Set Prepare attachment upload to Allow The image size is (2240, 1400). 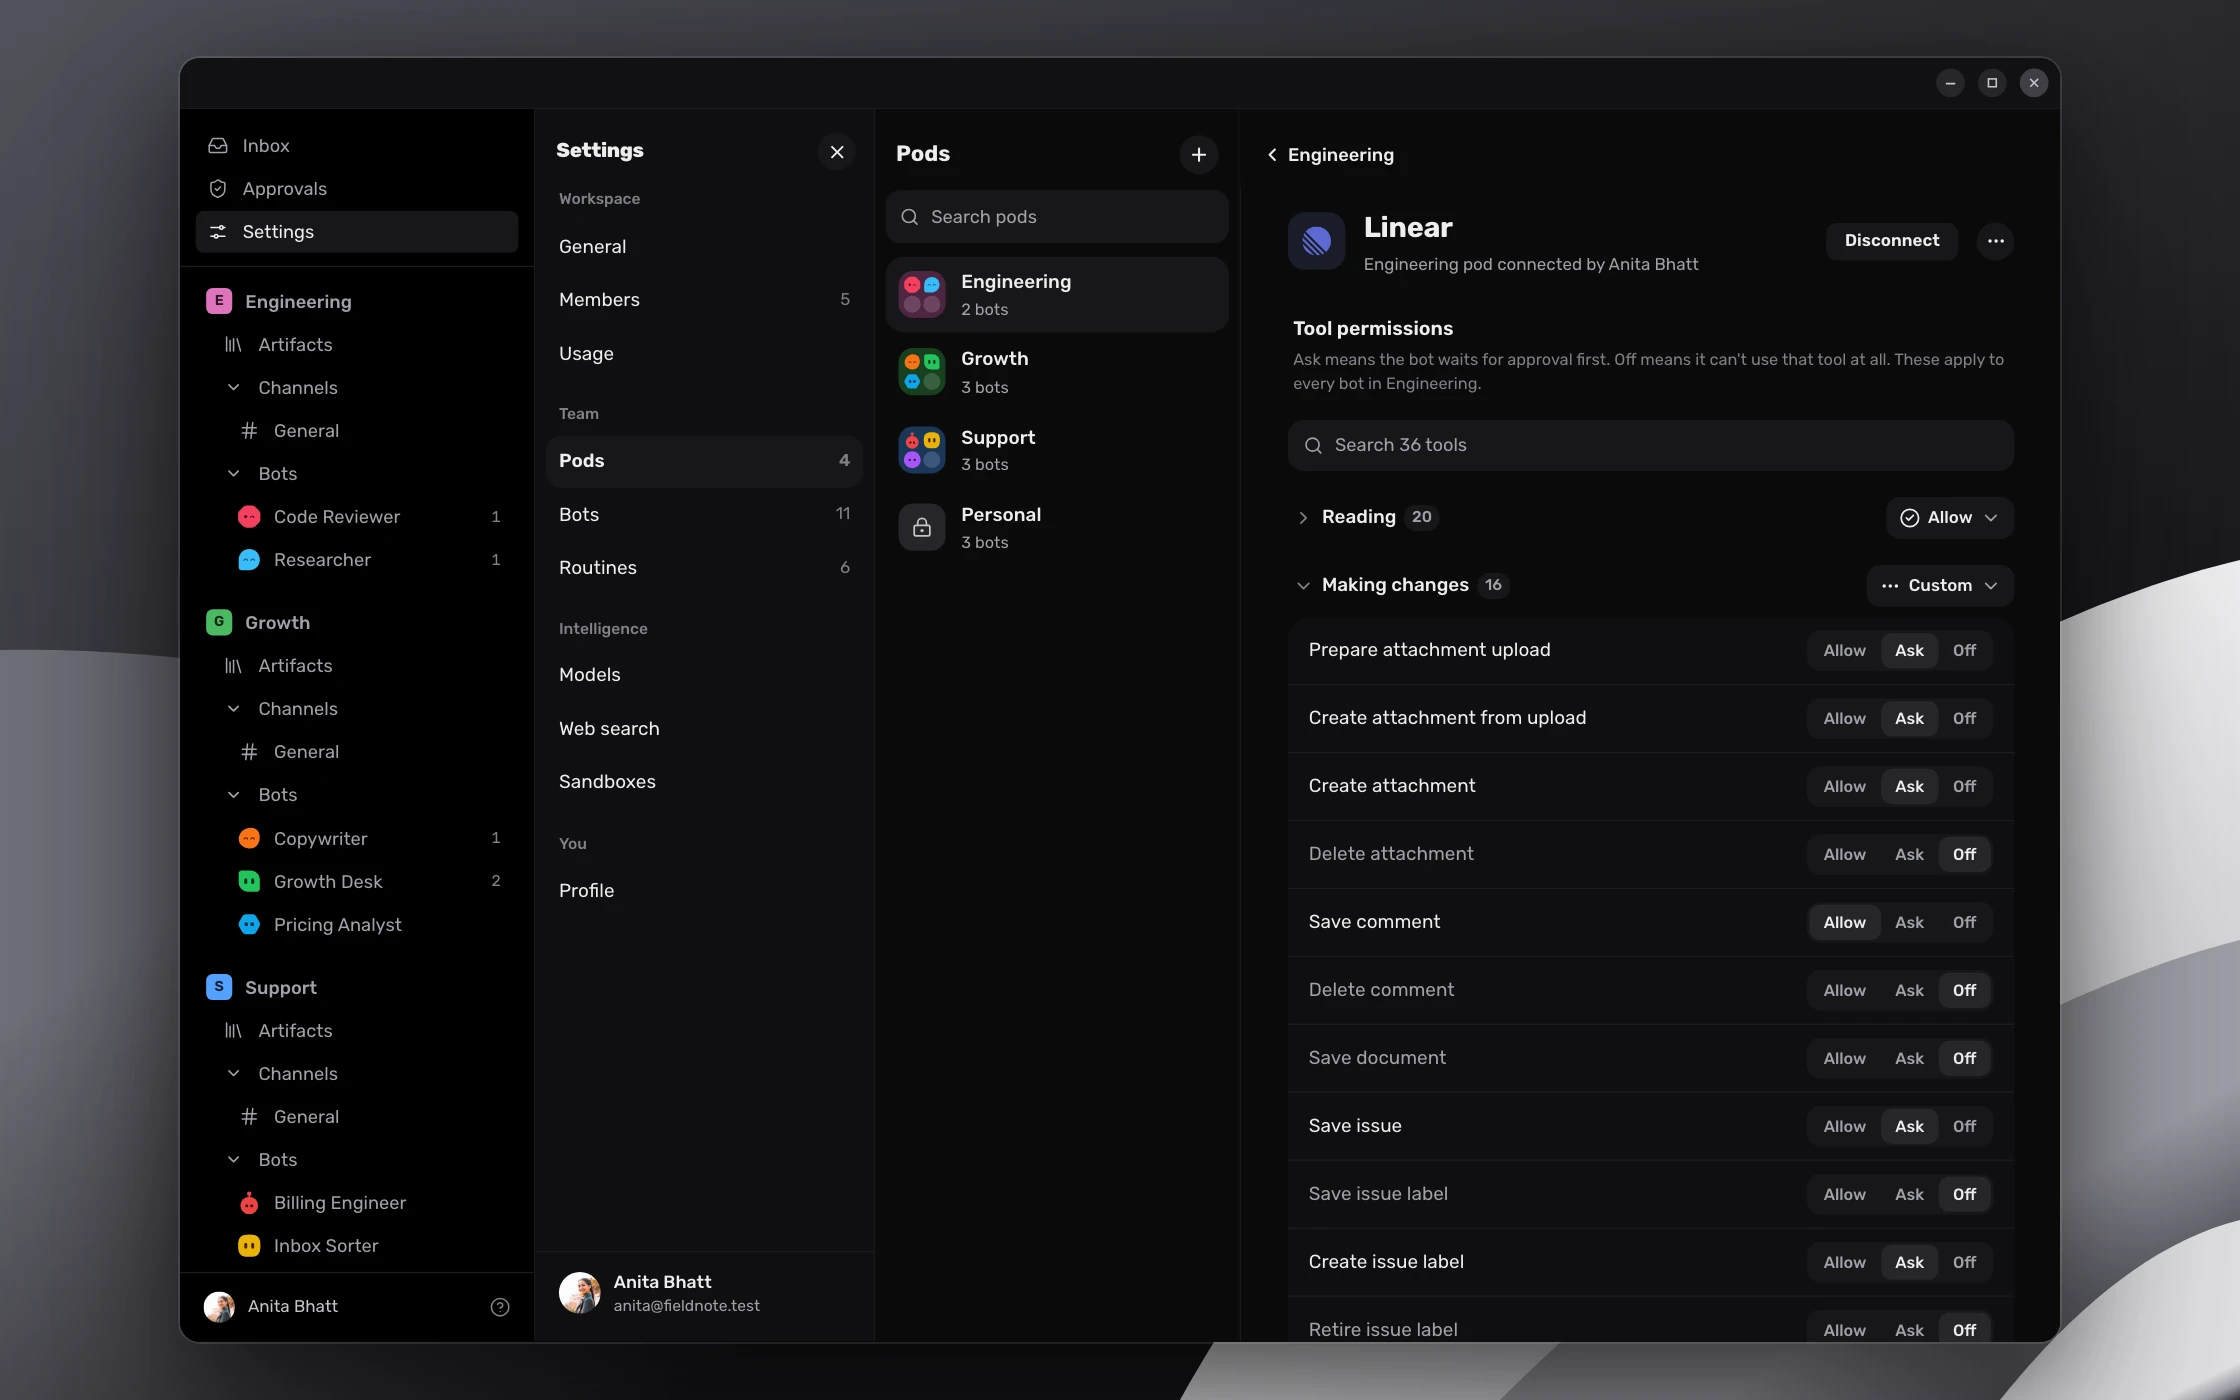pos(1844,651)
